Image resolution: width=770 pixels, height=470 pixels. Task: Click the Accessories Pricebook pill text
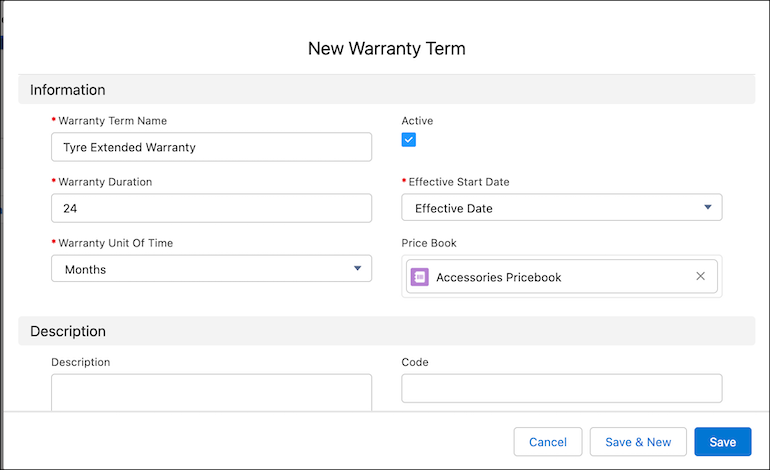tap(498, 277)
